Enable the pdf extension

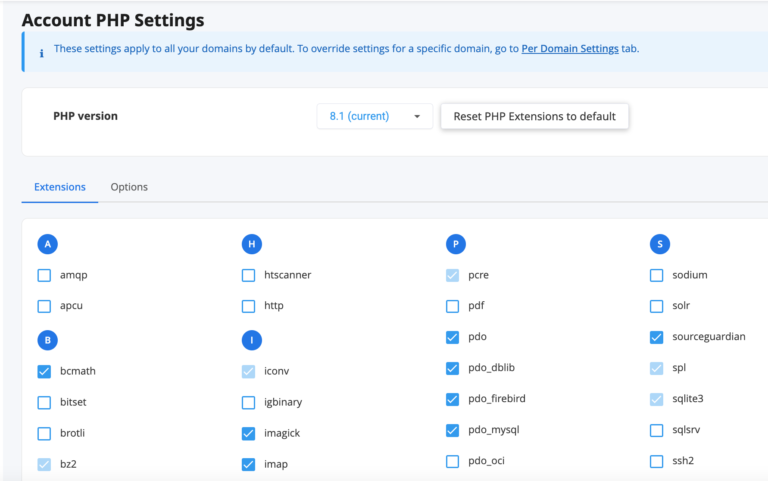tap(453, 306)
